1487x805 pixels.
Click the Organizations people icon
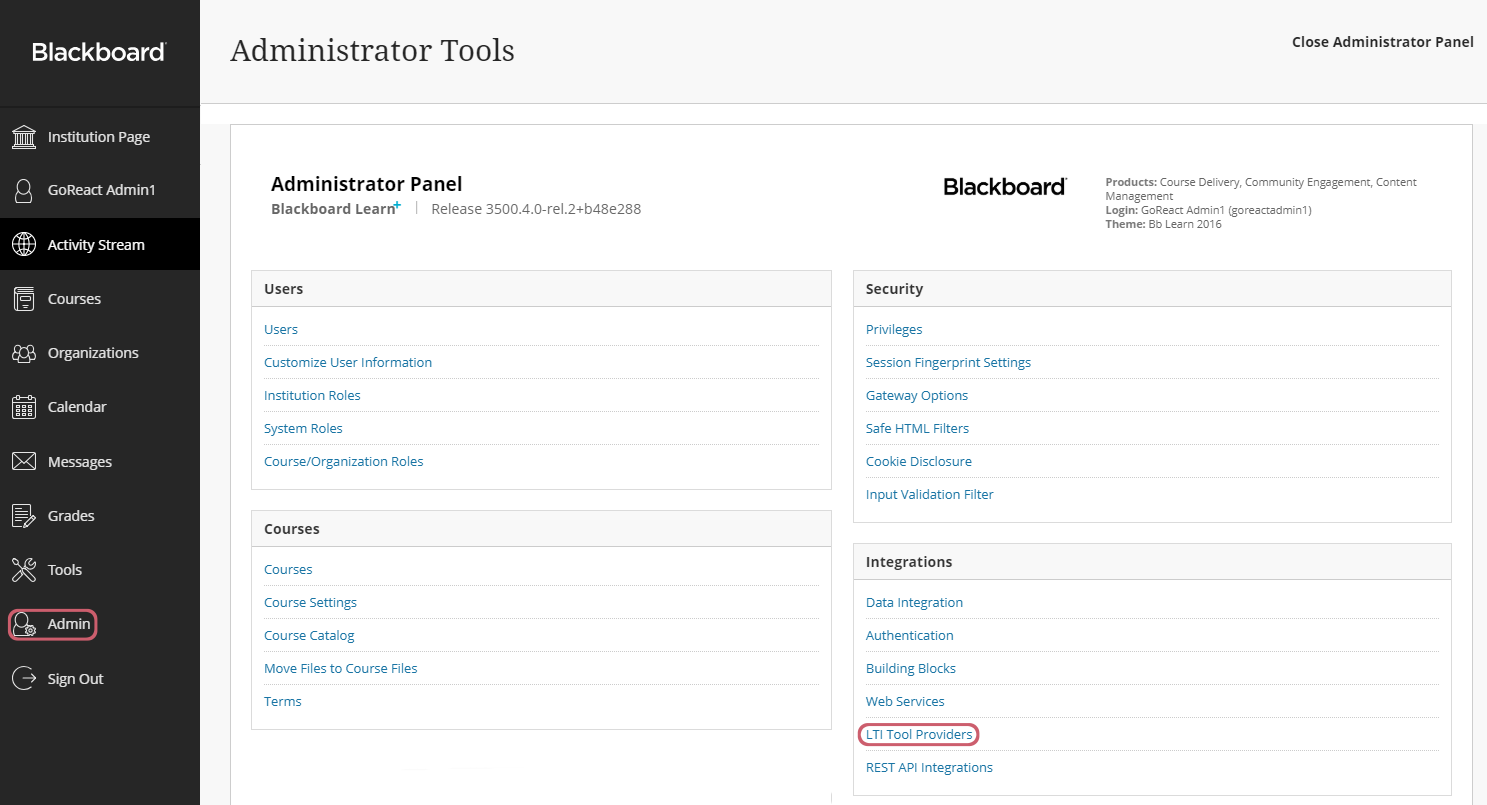[x=24, y=353]
